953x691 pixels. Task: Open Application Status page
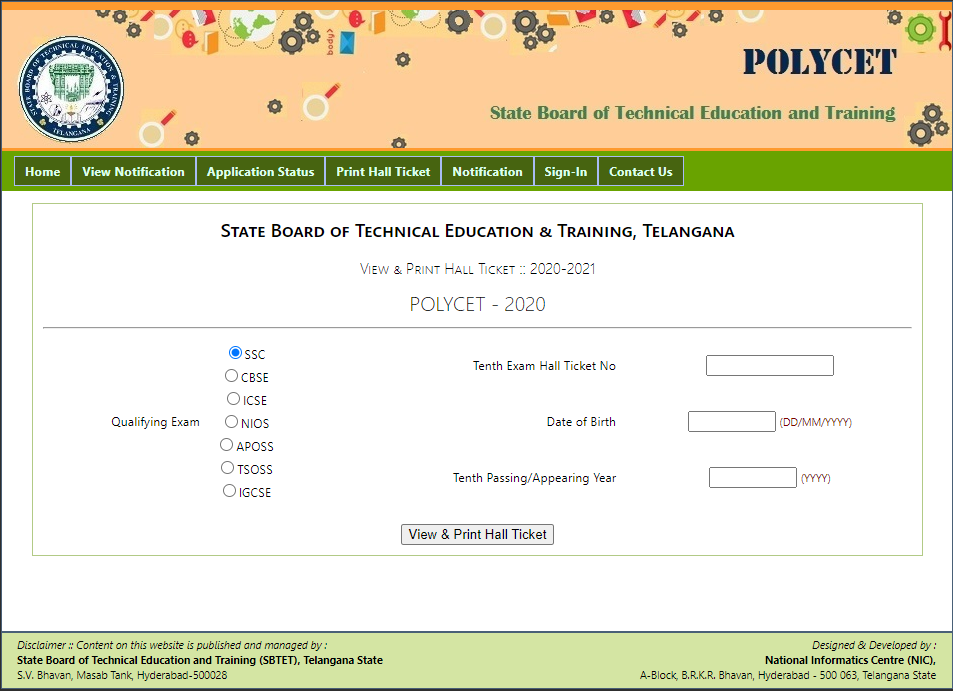(x=261, y=171)
